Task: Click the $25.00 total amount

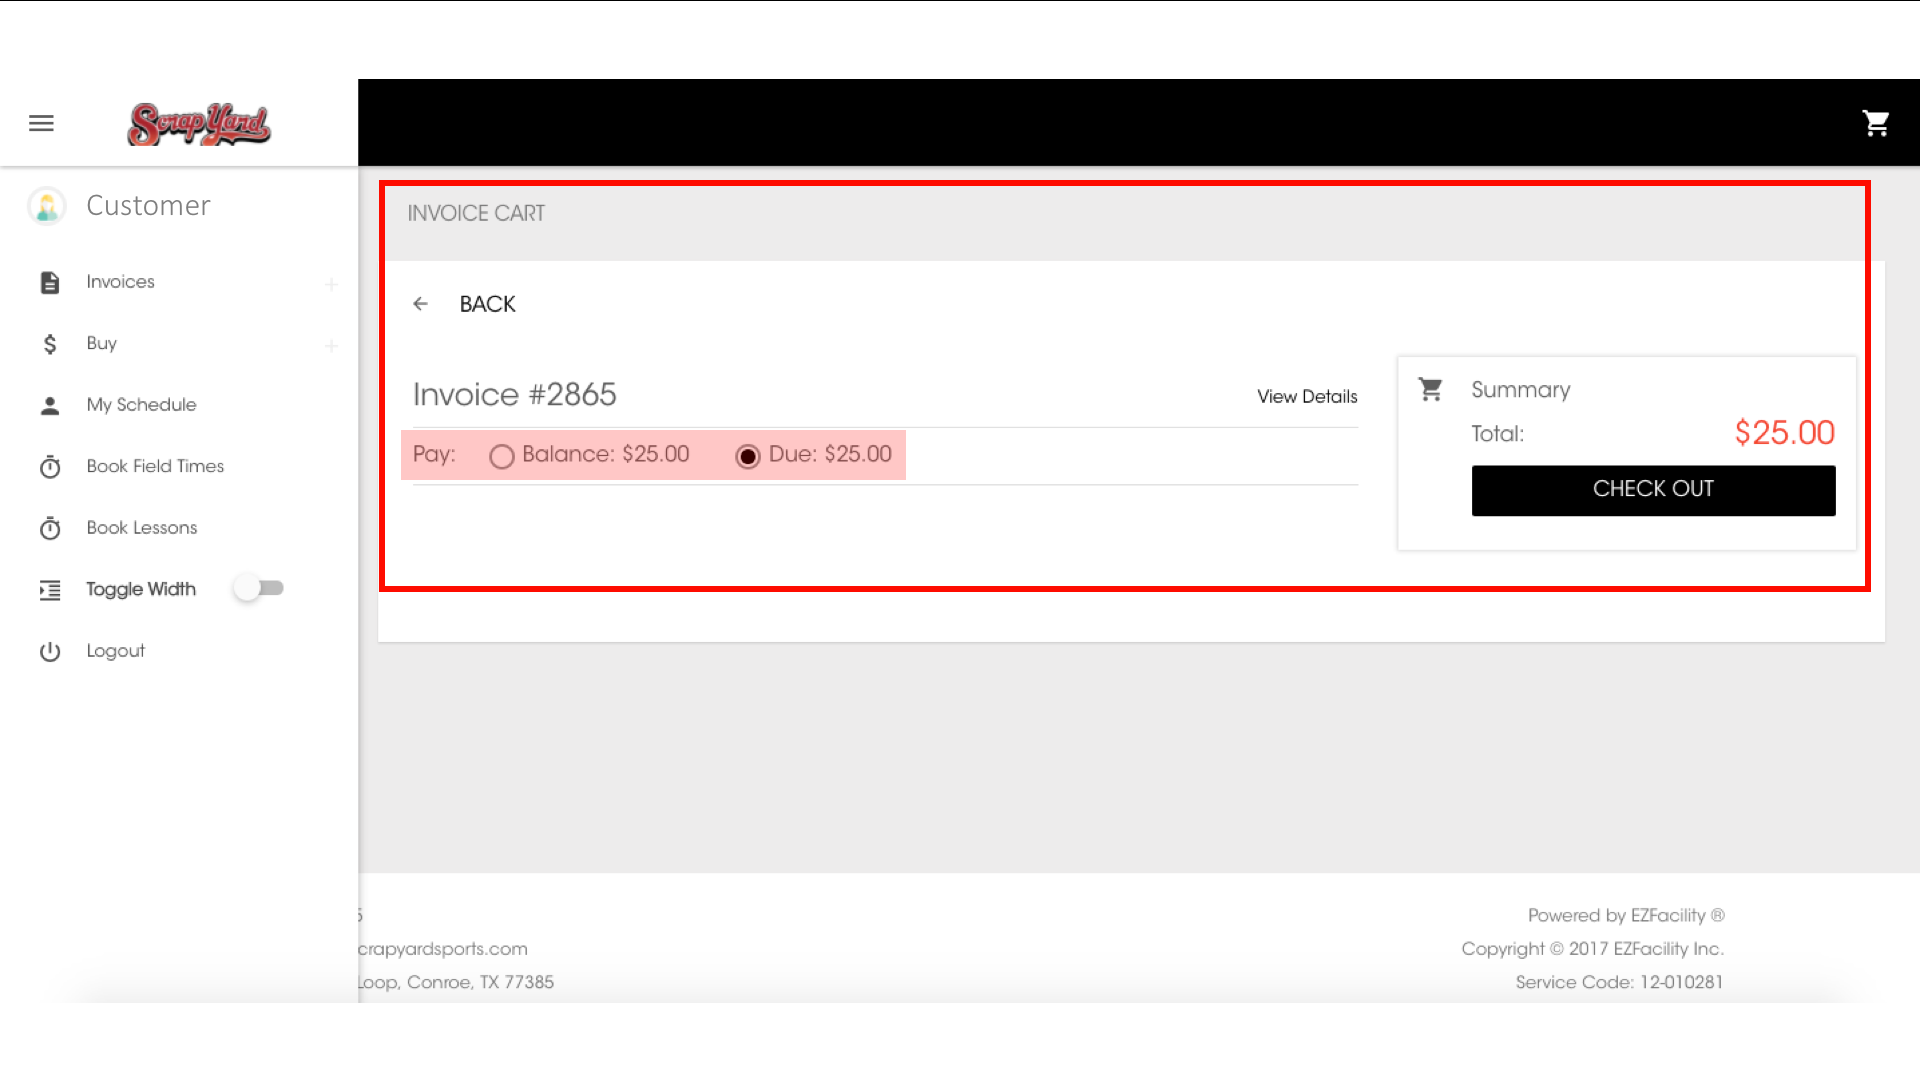Action: [1784, 433]
